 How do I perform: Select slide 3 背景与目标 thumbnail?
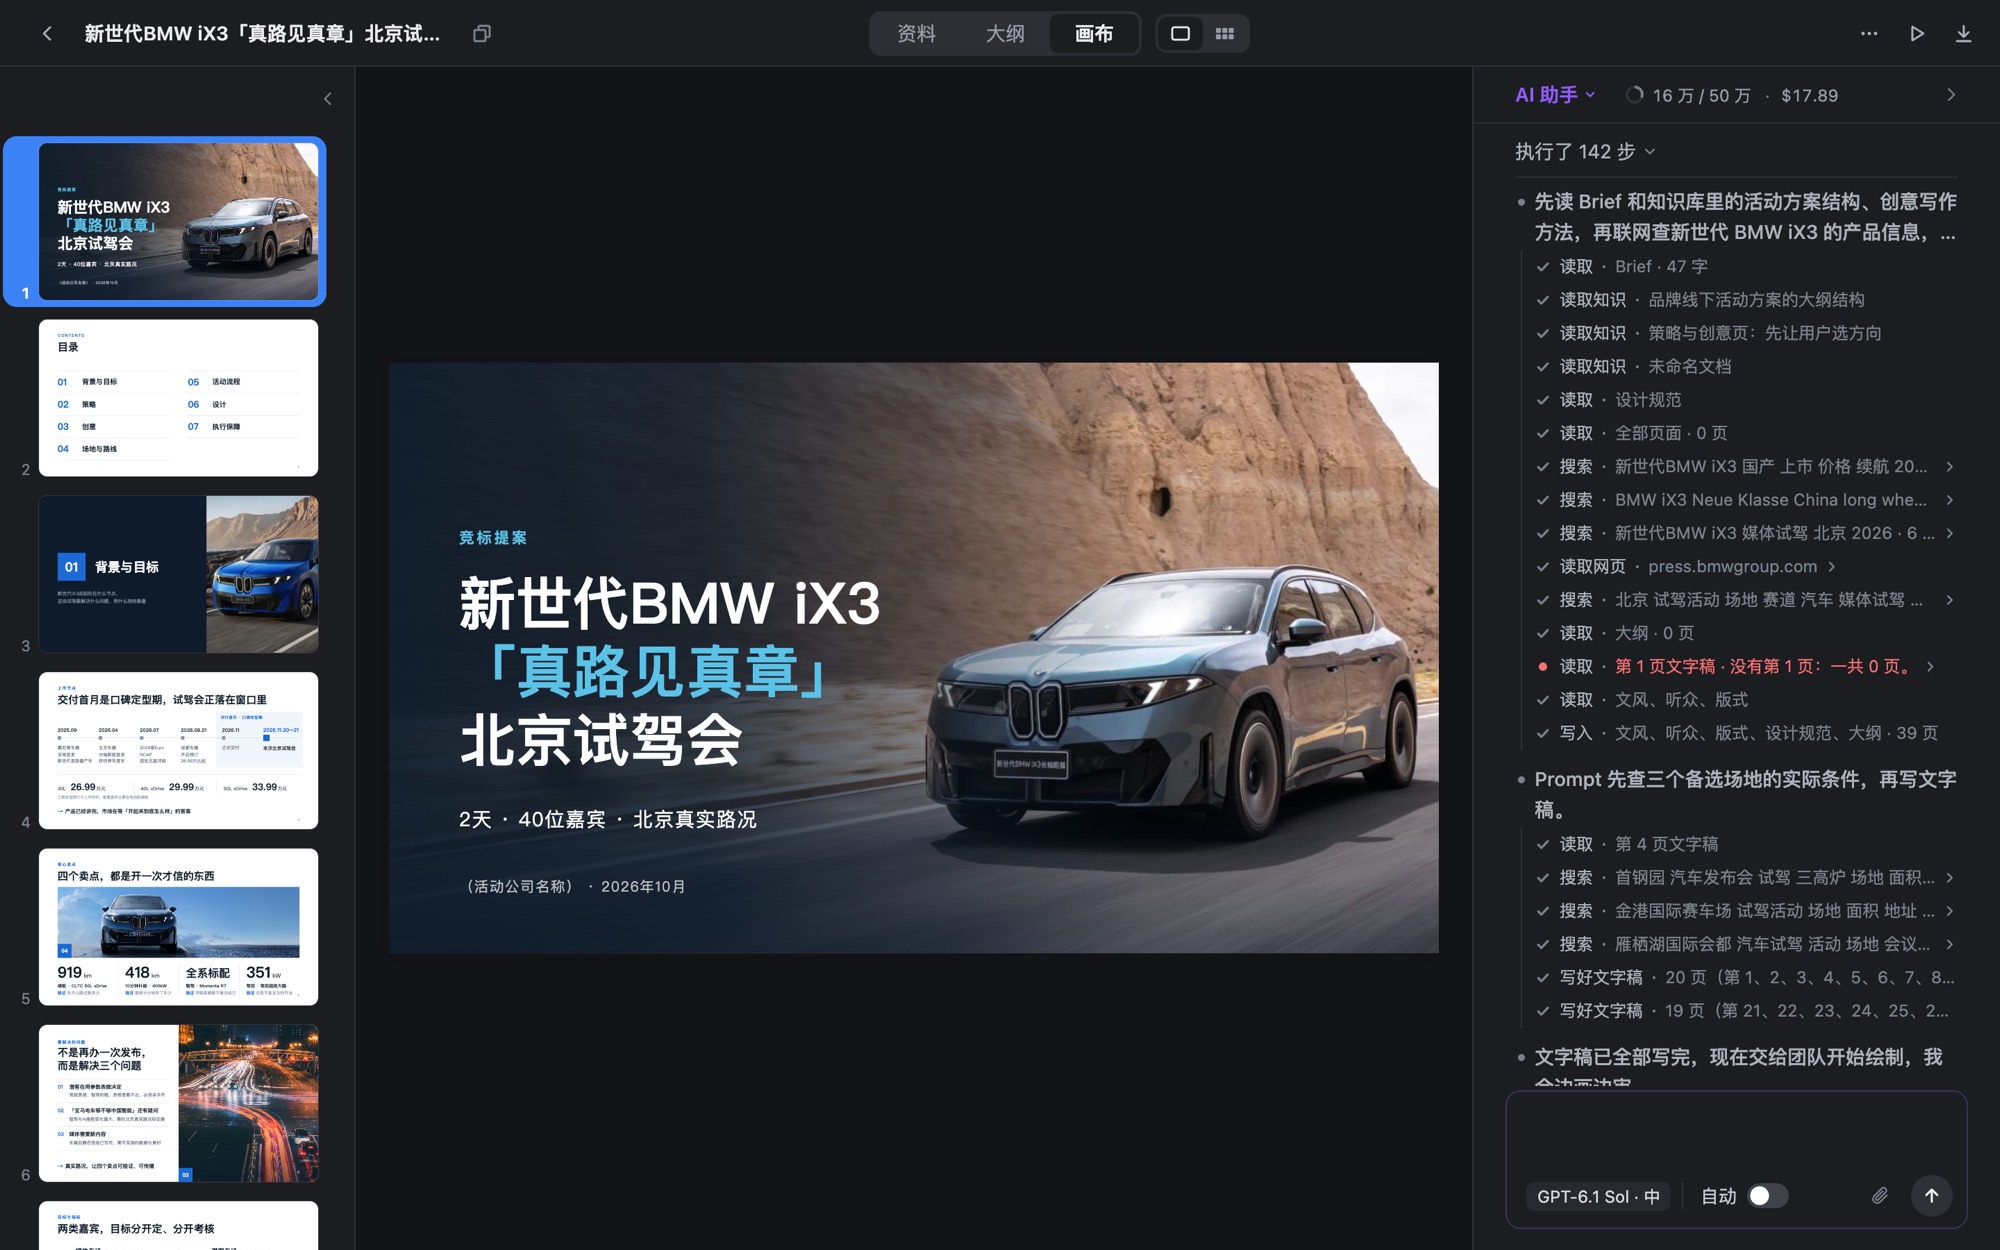tap(178, 574)
